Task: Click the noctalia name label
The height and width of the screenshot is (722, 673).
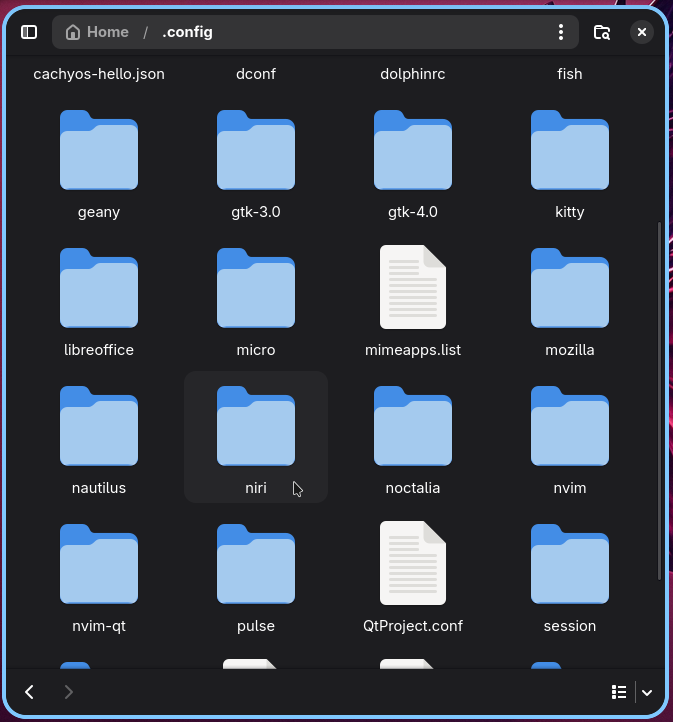Action: 413,488
